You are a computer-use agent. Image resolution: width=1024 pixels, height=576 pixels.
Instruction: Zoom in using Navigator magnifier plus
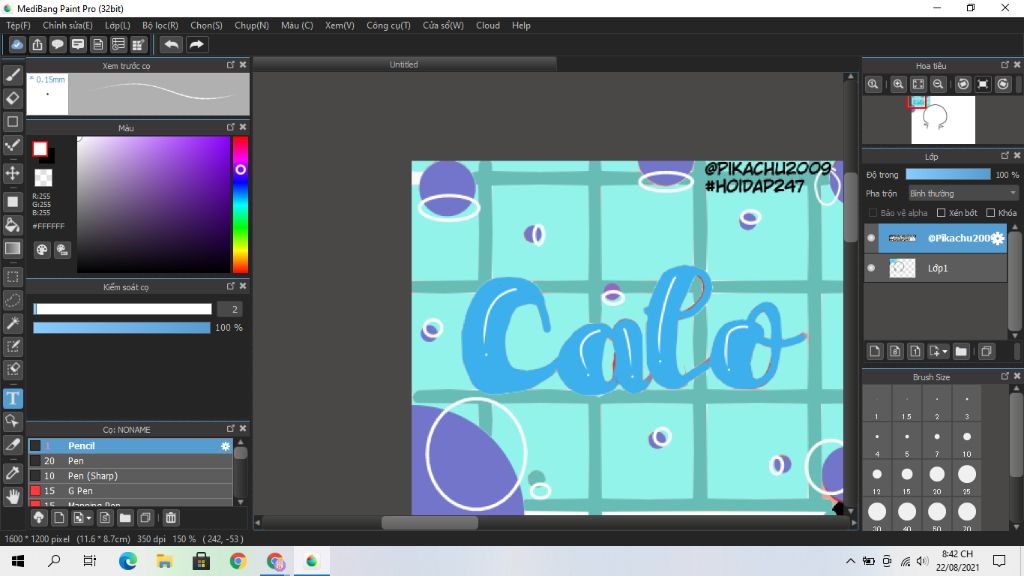click(x=898, y=84)
